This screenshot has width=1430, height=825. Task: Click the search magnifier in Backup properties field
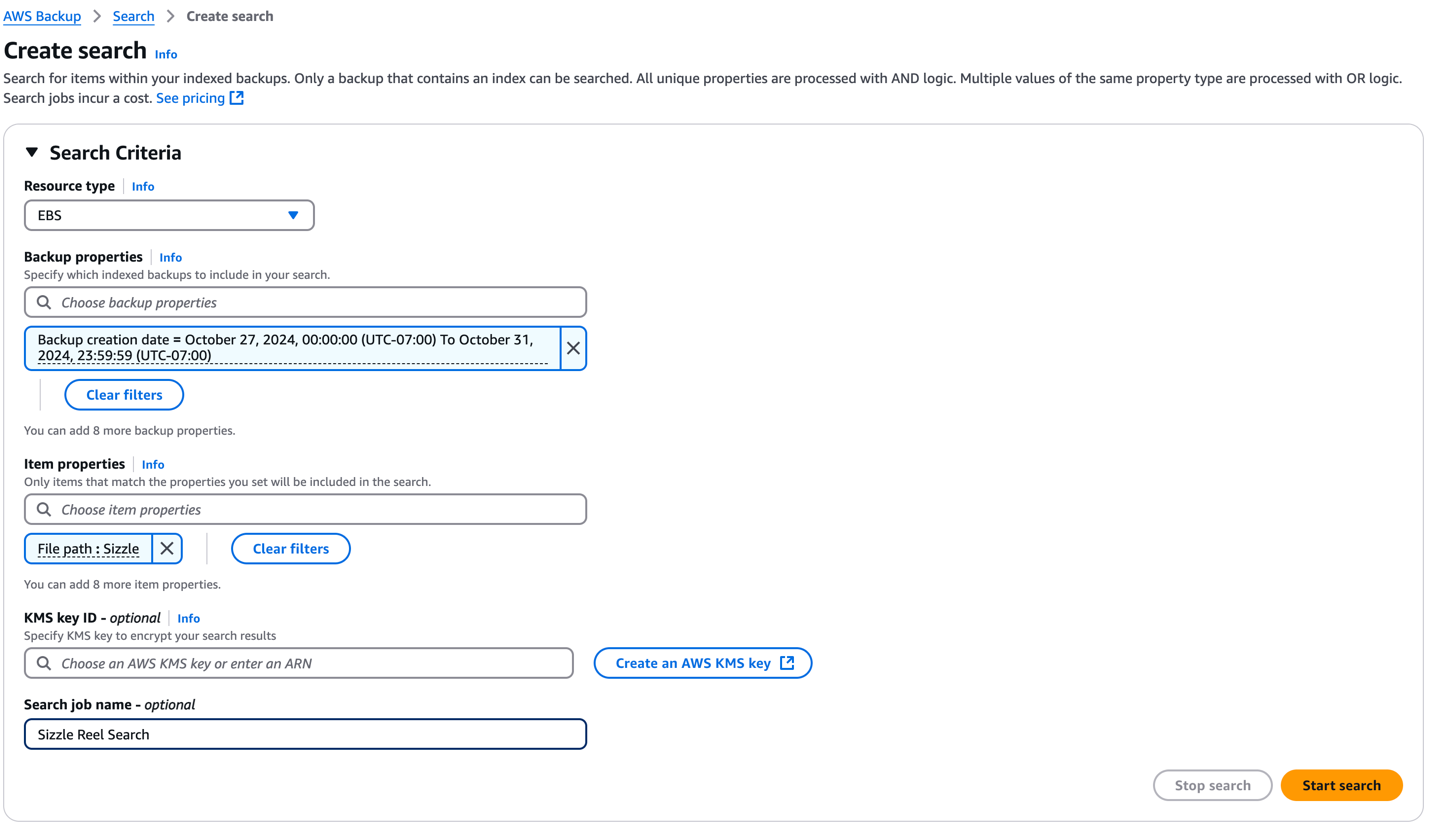43,302
